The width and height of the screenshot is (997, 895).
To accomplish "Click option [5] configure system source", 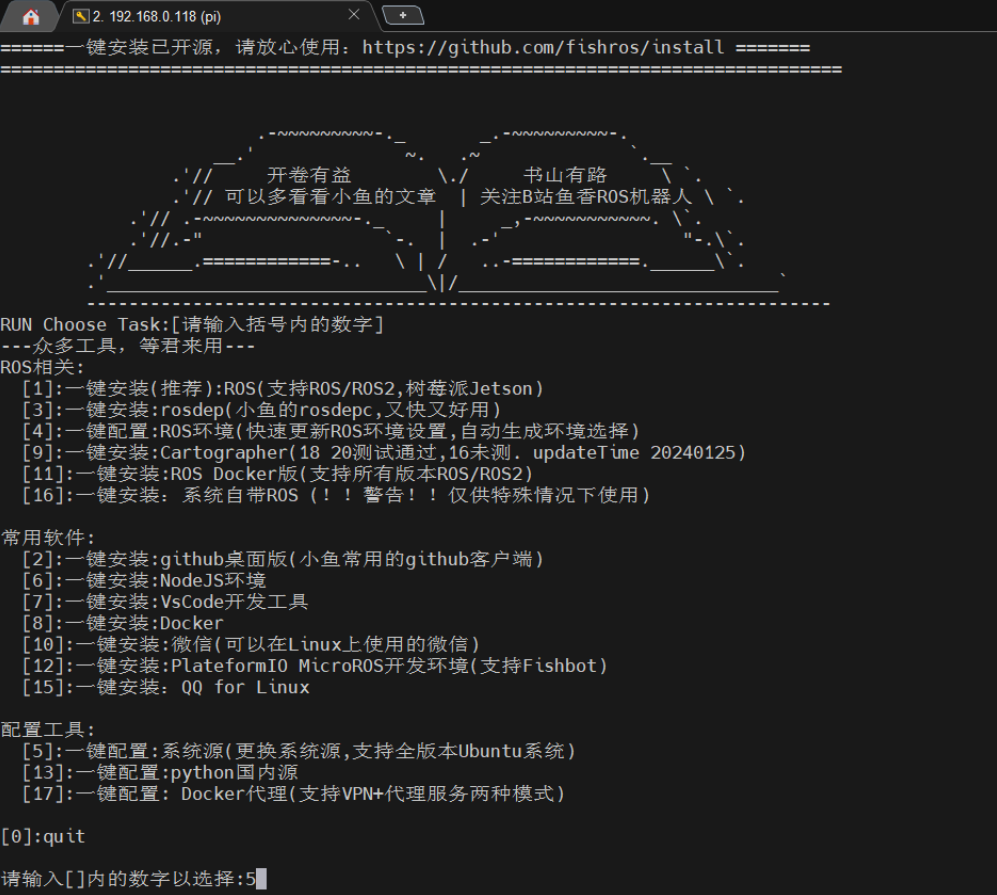I will (299, 751).
